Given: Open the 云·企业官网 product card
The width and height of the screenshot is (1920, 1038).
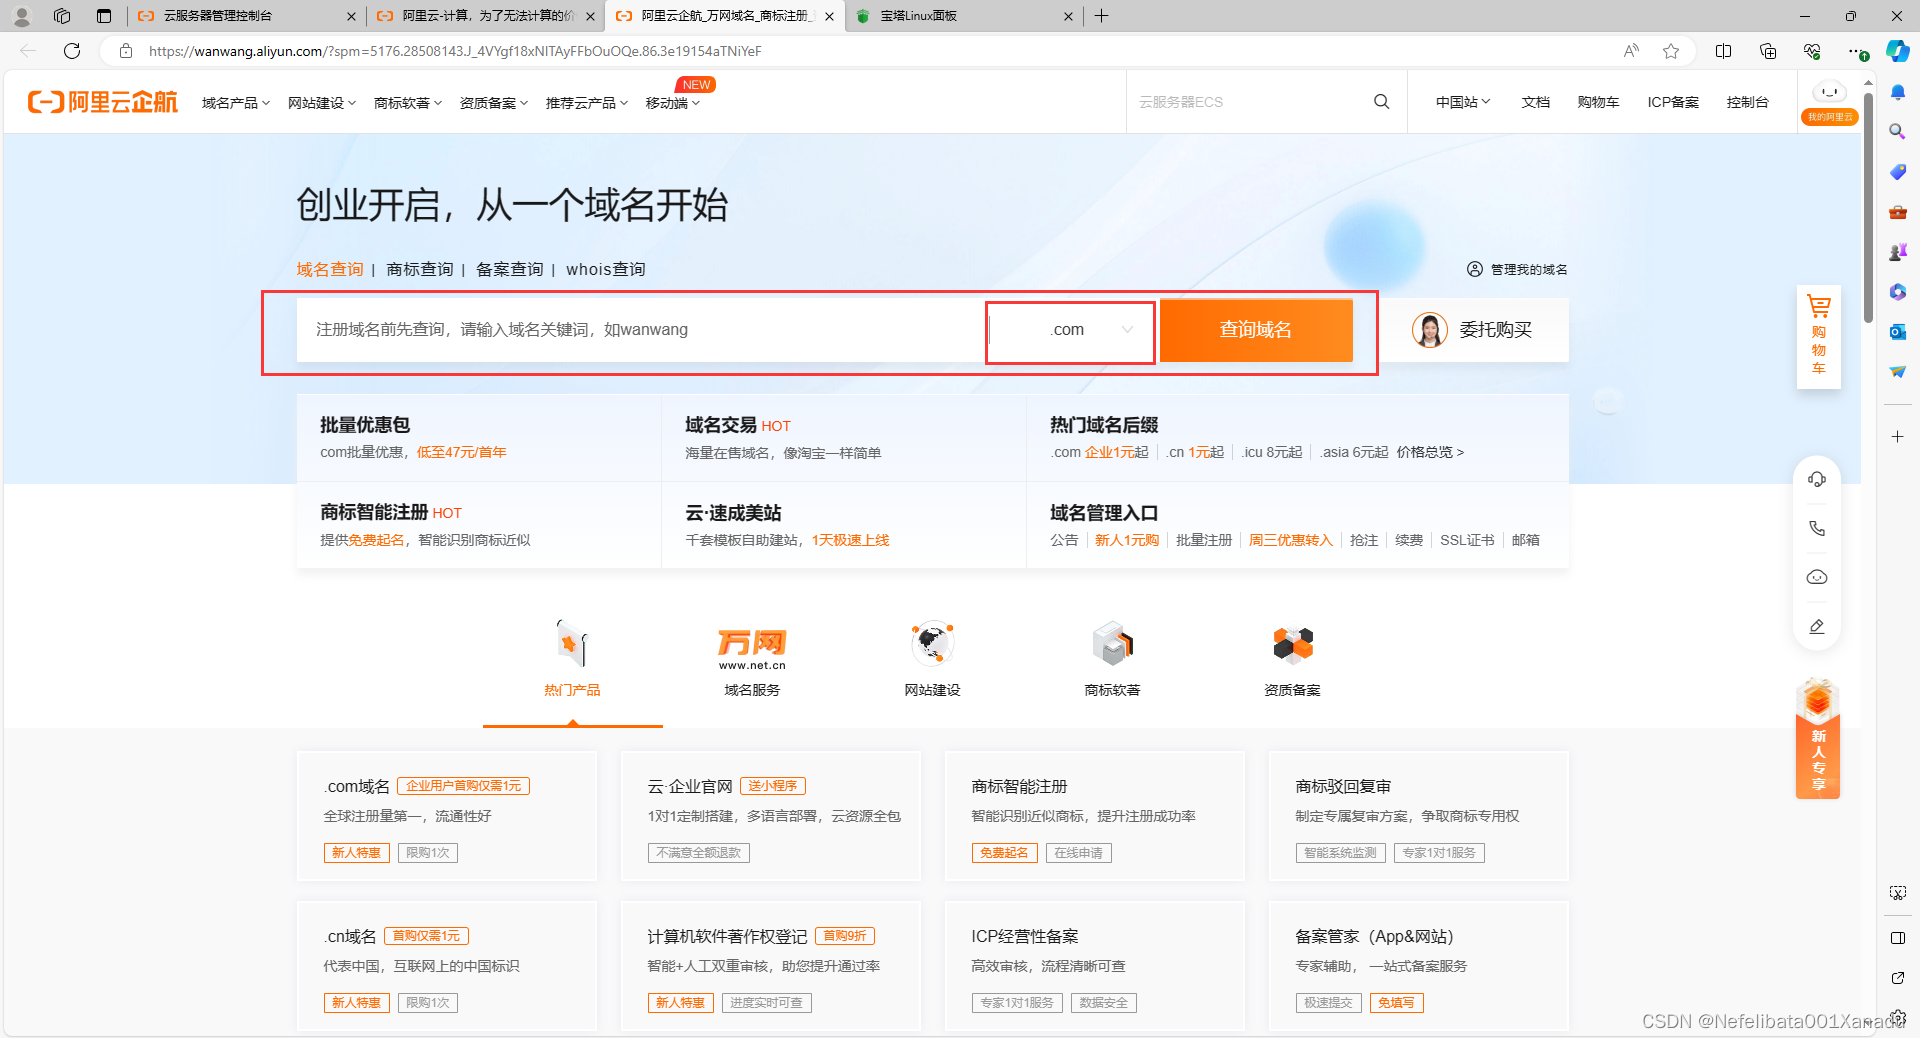Looking at the screenshot, I should 771,816.
